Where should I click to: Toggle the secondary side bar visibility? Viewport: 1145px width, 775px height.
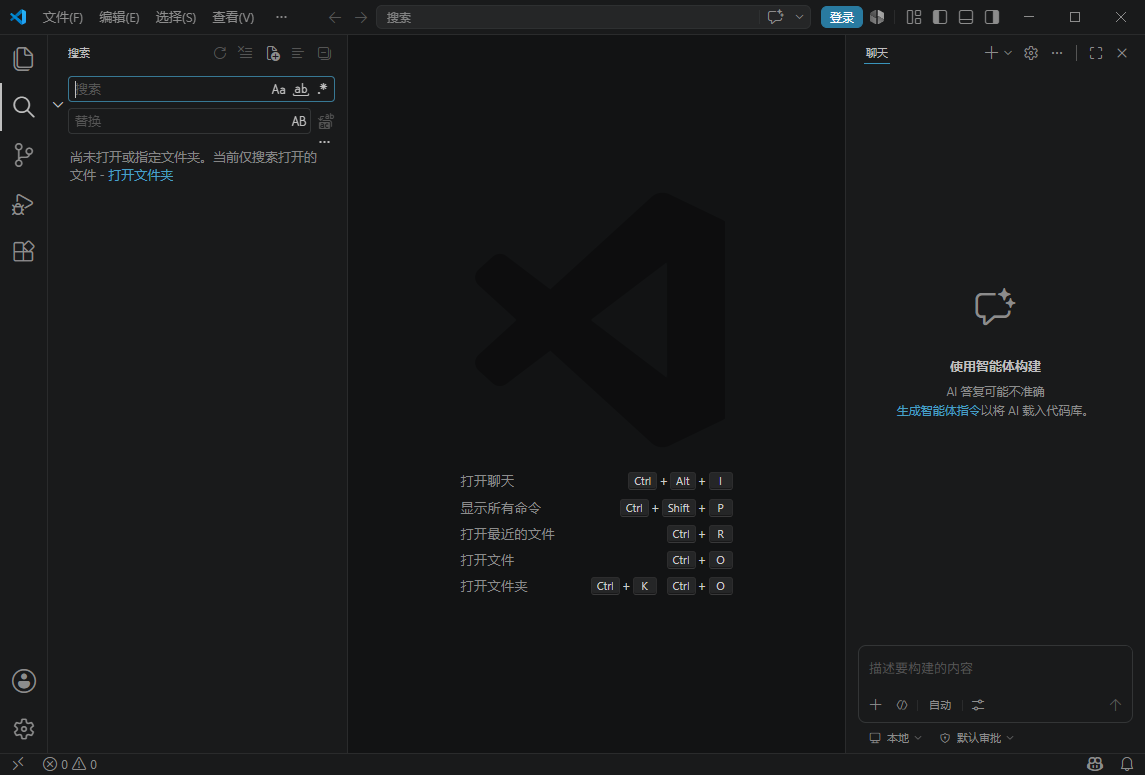tap(992, 17)
